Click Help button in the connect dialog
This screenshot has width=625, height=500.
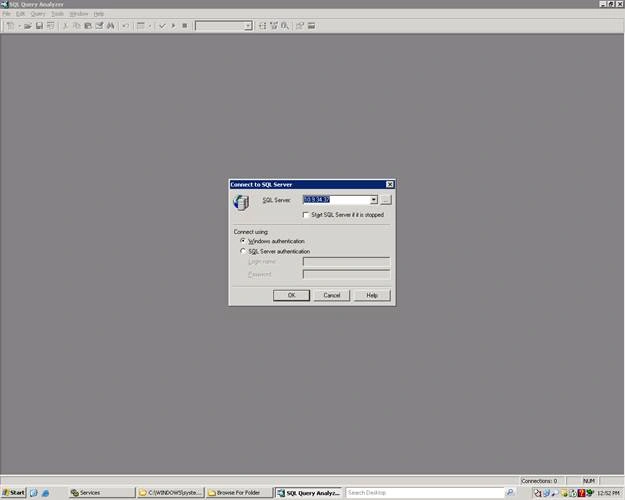372,295
